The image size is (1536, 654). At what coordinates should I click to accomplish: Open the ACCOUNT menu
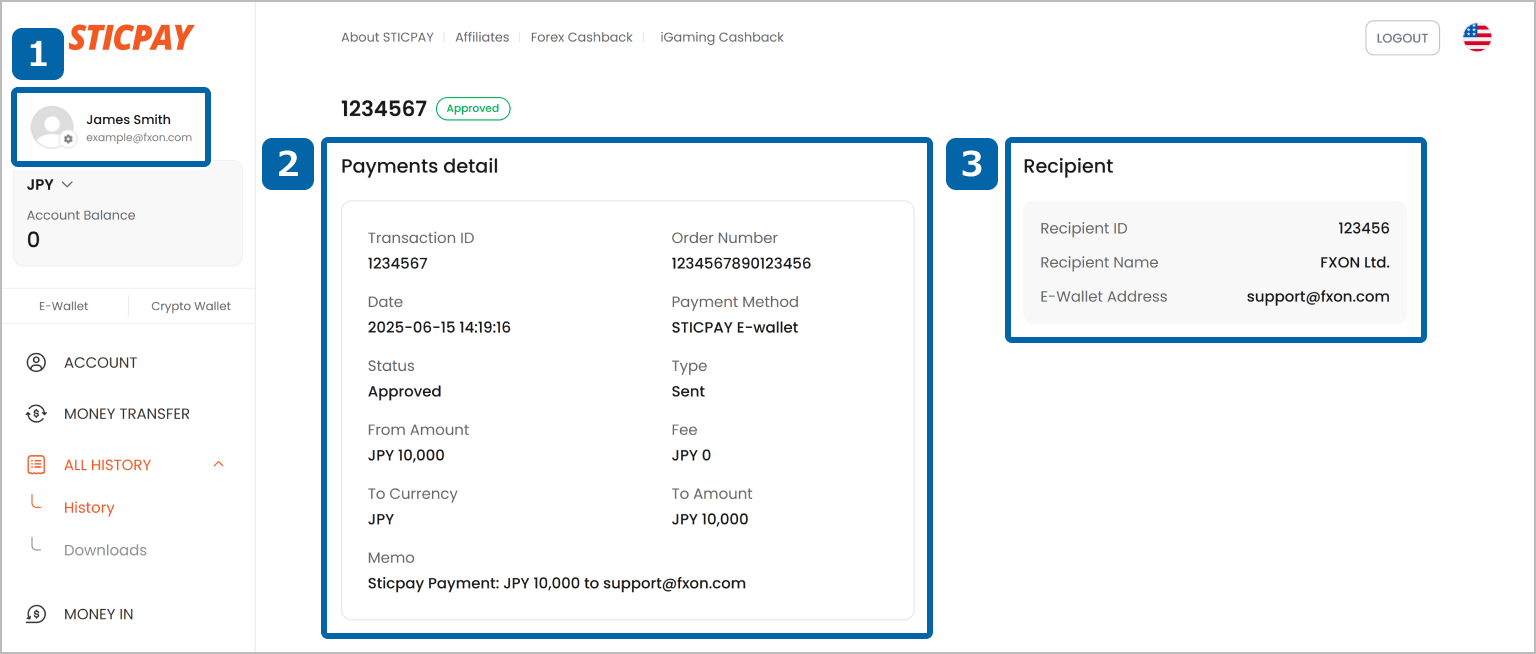(x=101, y=363)
